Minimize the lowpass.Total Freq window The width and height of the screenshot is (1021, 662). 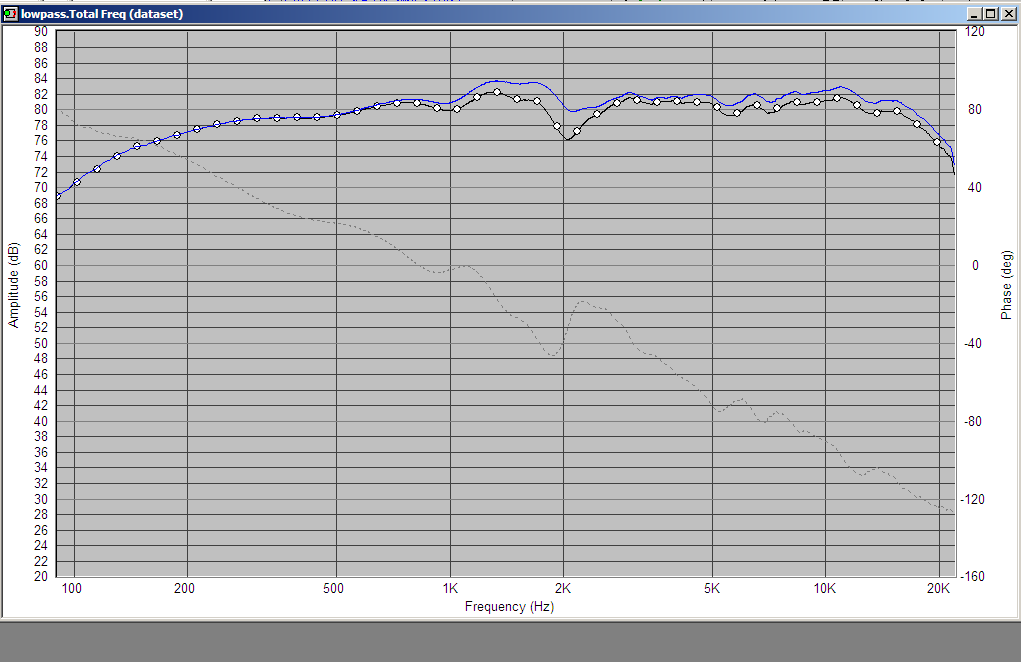click(x=975, y=14)
